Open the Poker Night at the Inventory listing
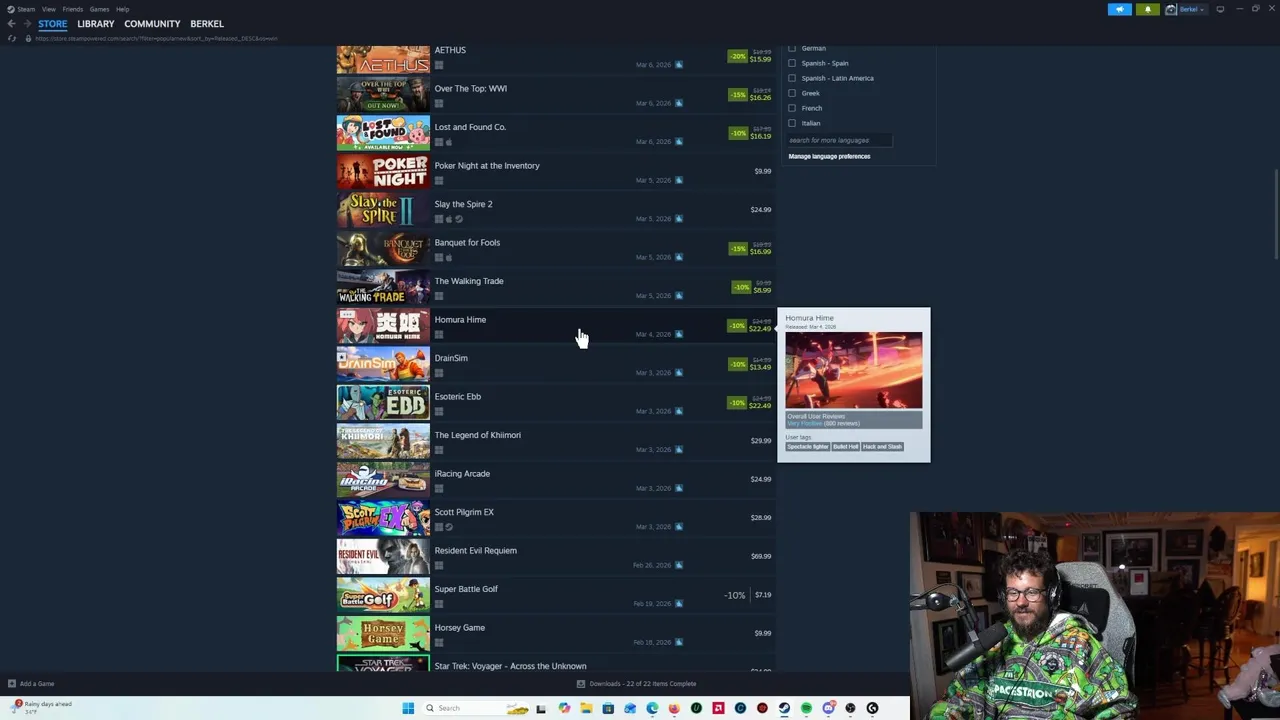1280x720 pixels. tap(555, 172)
